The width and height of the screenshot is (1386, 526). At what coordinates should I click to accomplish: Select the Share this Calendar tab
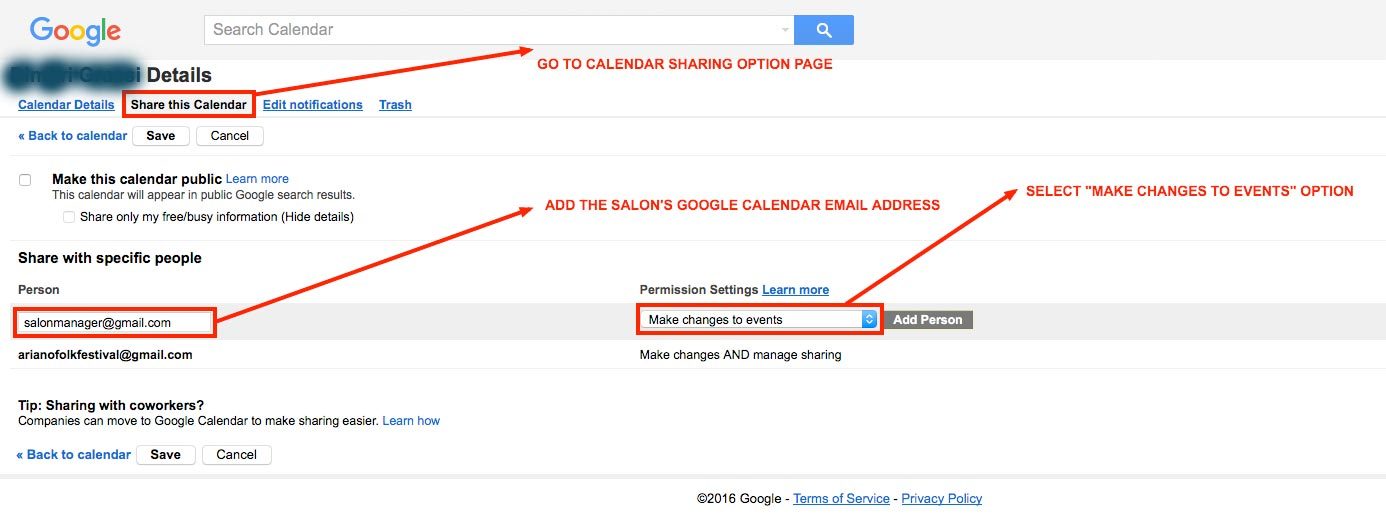point(189,105)
